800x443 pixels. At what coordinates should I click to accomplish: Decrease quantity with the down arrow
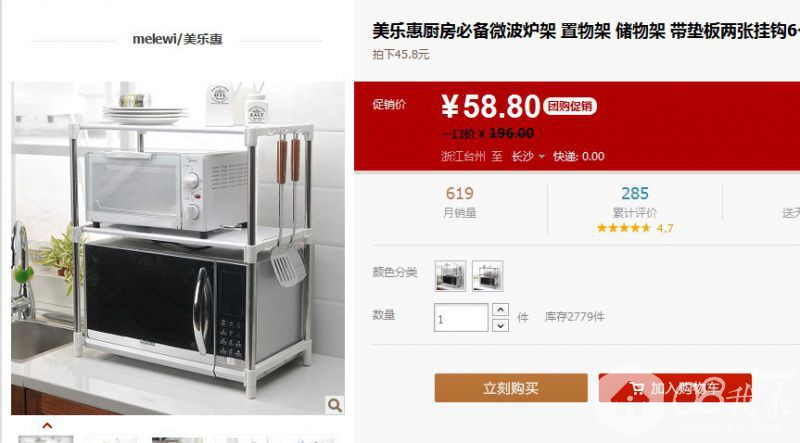click(501, 325)
